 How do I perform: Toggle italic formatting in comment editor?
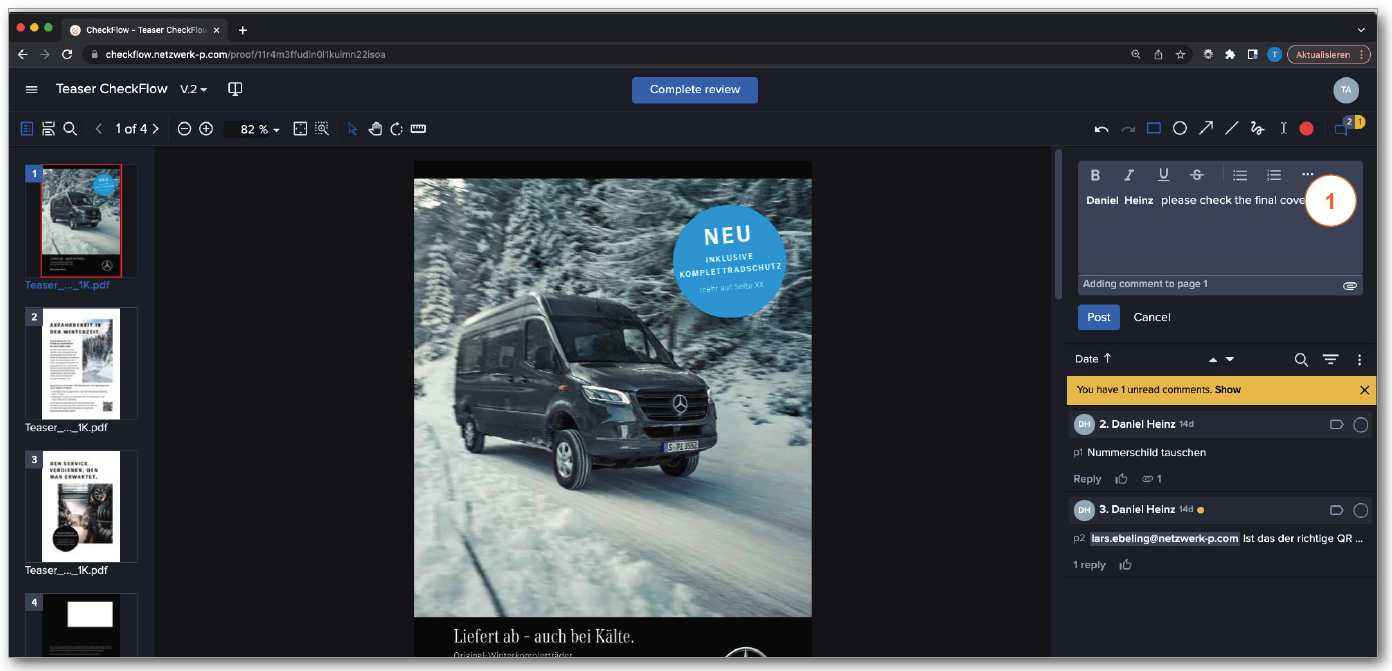(1129, 175)
